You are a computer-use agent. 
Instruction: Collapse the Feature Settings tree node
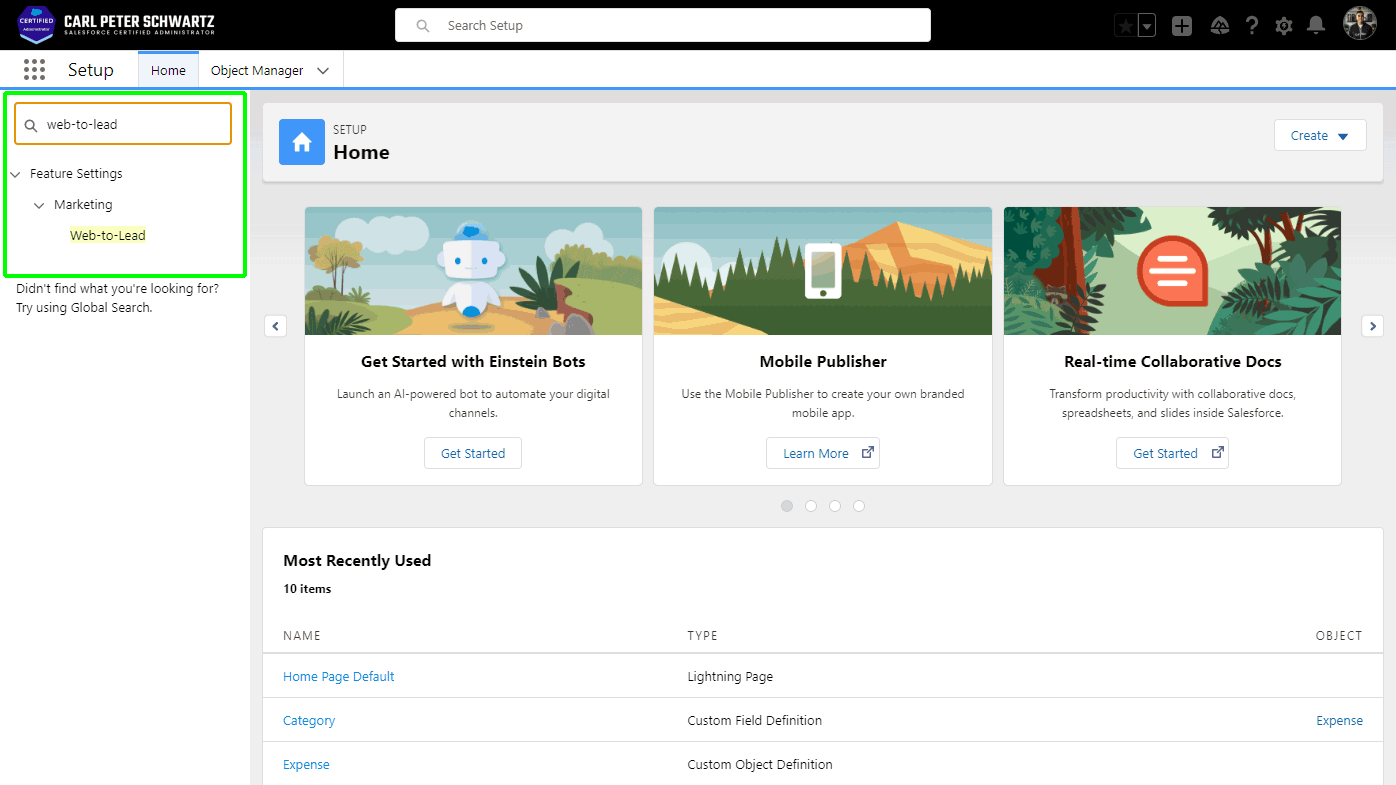(x=15, y=174)
